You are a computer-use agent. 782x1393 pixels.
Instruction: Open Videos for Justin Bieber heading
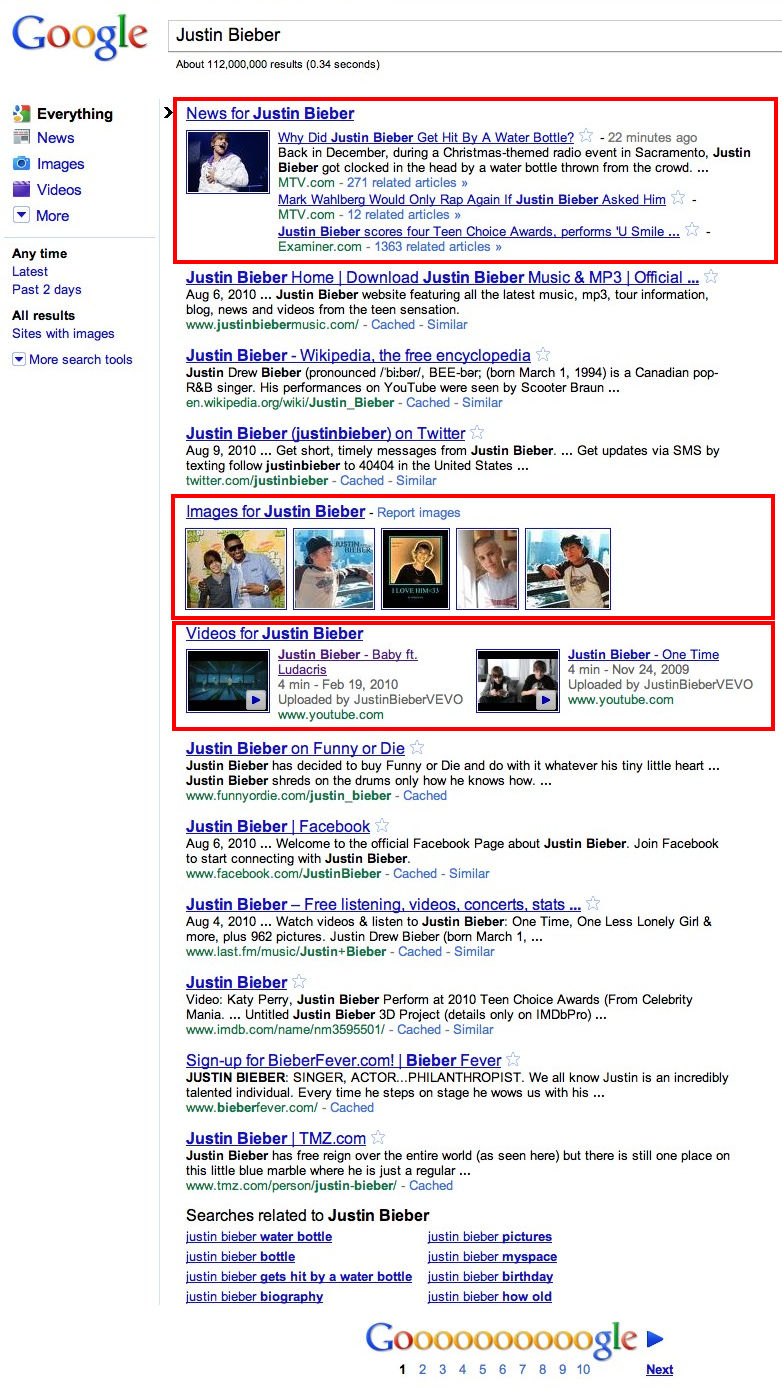pyautogui.click(x=274, y=633)
